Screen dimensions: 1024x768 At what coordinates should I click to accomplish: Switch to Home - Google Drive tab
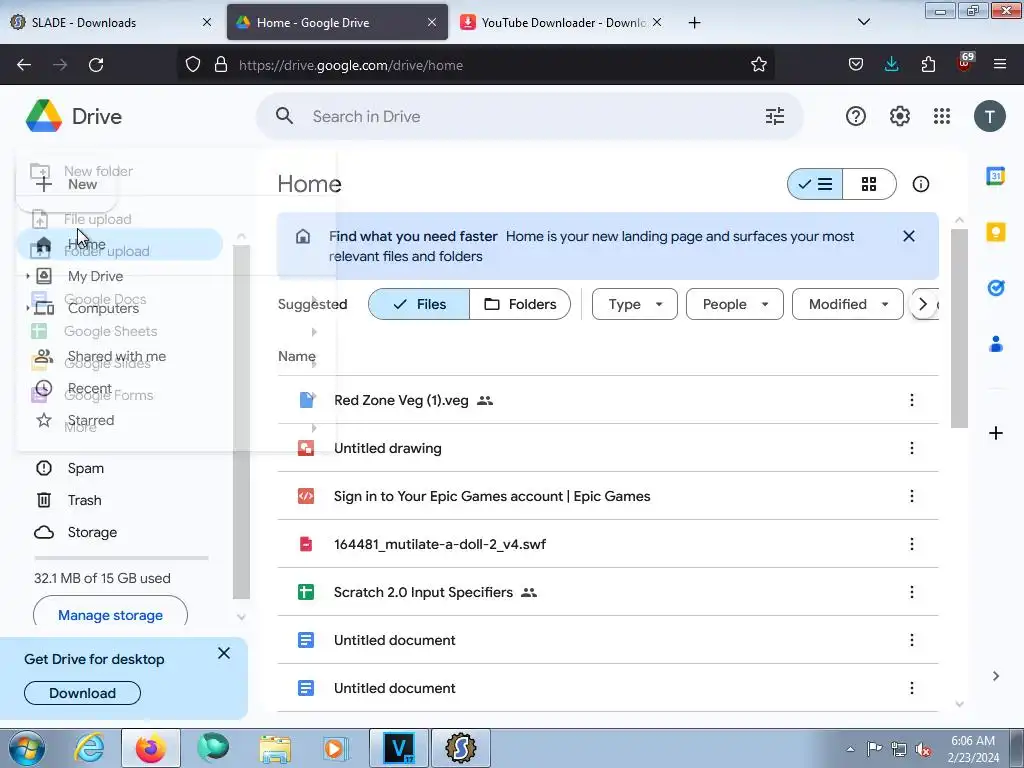point(337,22)
